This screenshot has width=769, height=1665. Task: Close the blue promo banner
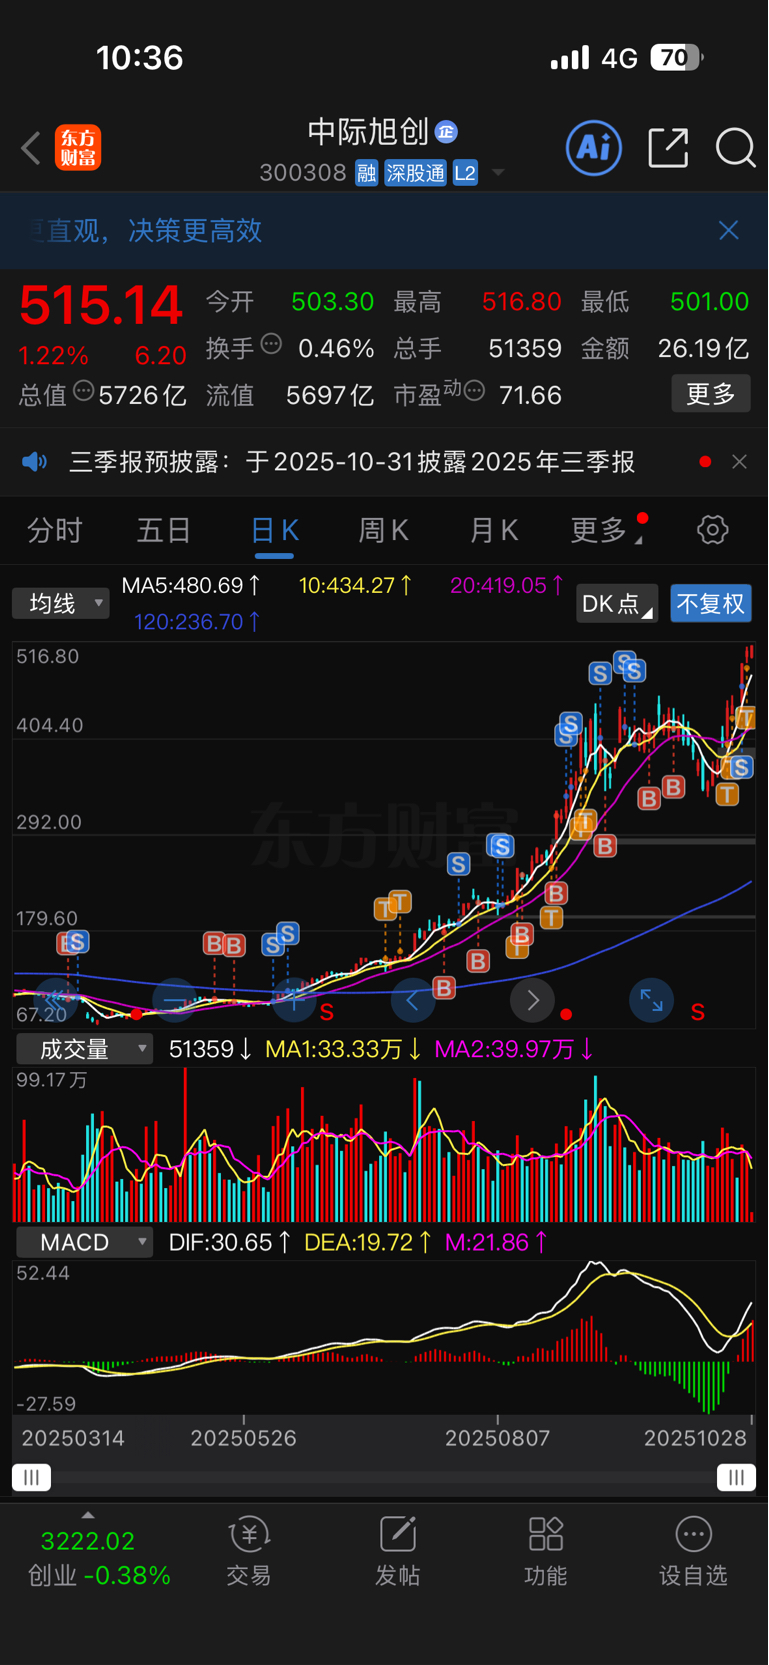[729, 230]
